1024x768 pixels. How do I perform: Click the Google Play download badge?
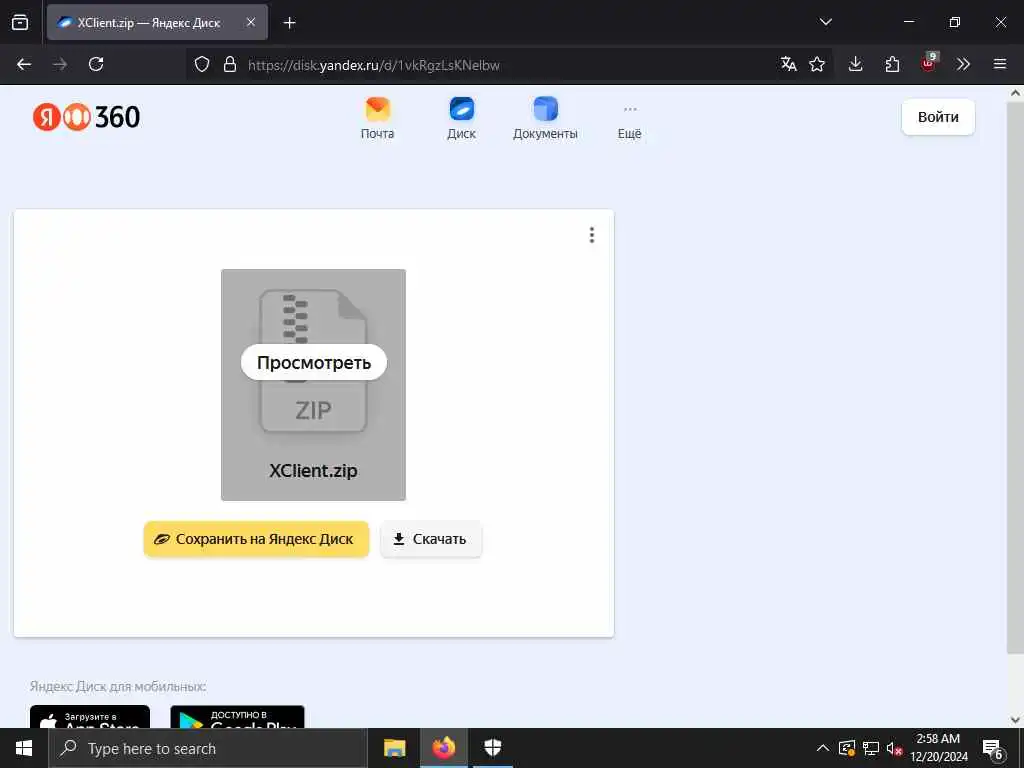237,717
